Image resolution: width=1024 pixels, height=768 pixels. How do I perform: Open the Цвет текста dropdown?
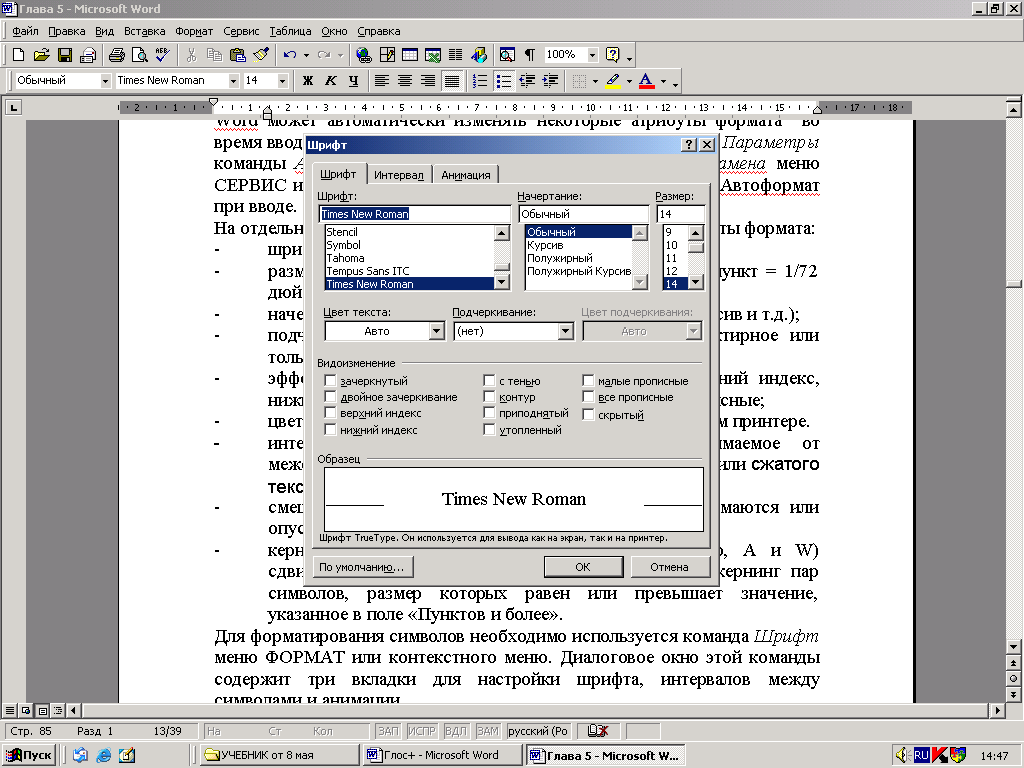coord(437,331)
